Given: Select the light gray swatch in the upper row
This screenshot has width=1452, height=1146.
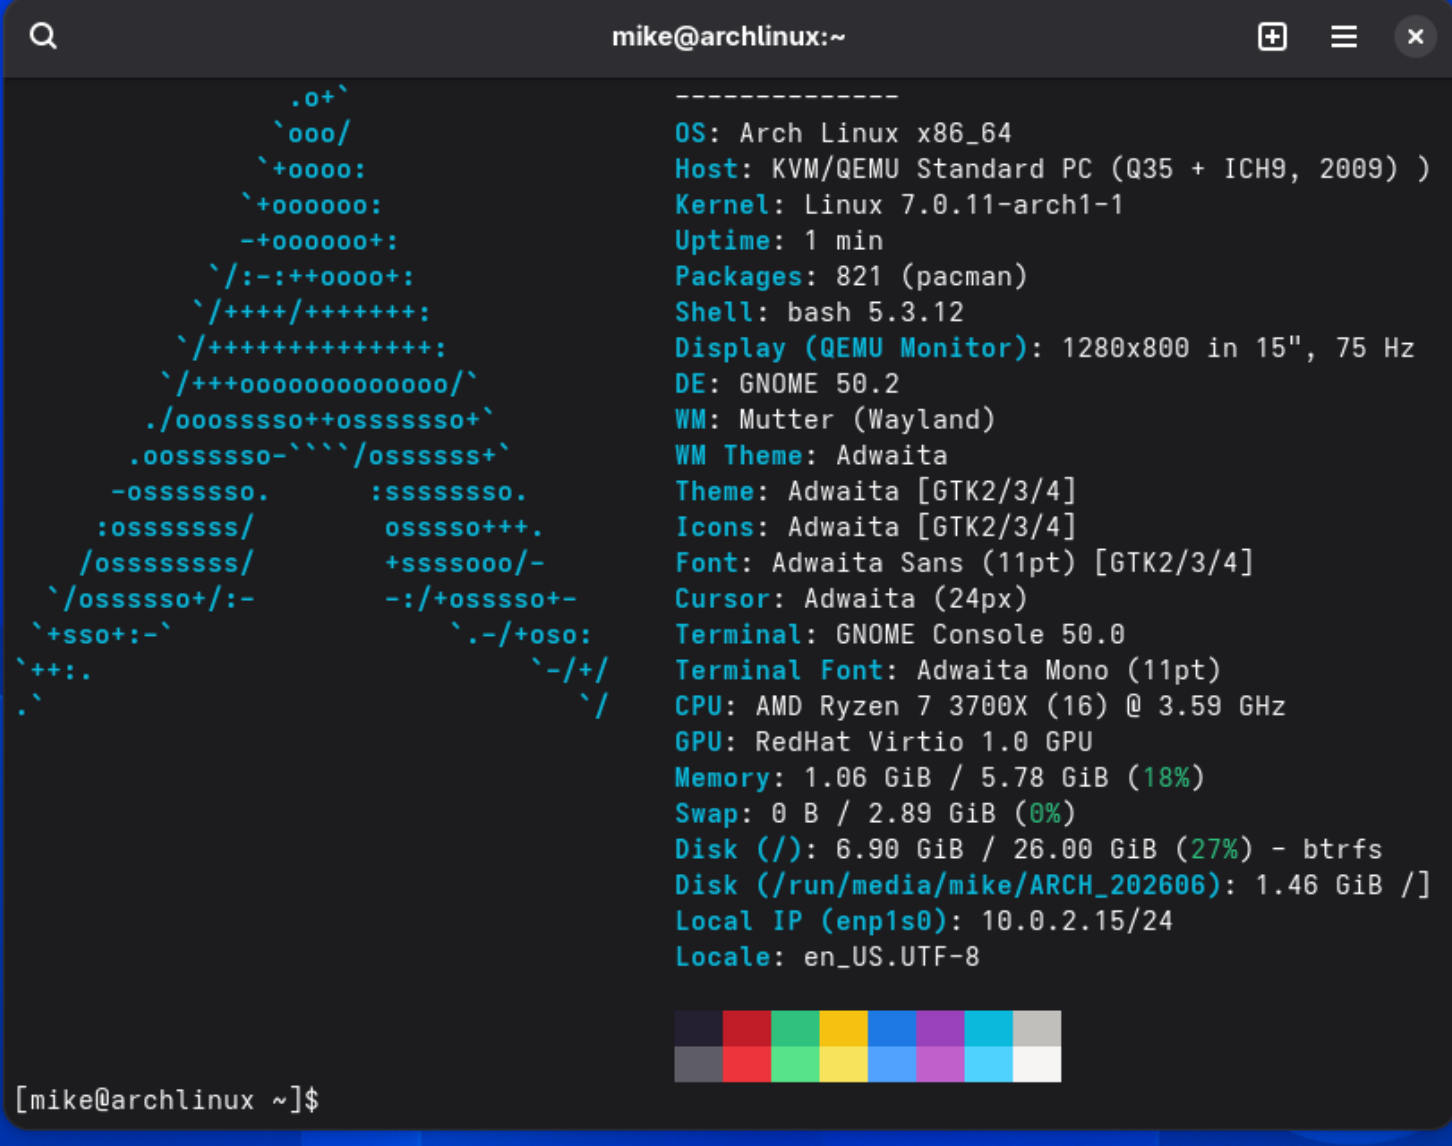Looking at the screenshot, I should tap(1037, 1028).
